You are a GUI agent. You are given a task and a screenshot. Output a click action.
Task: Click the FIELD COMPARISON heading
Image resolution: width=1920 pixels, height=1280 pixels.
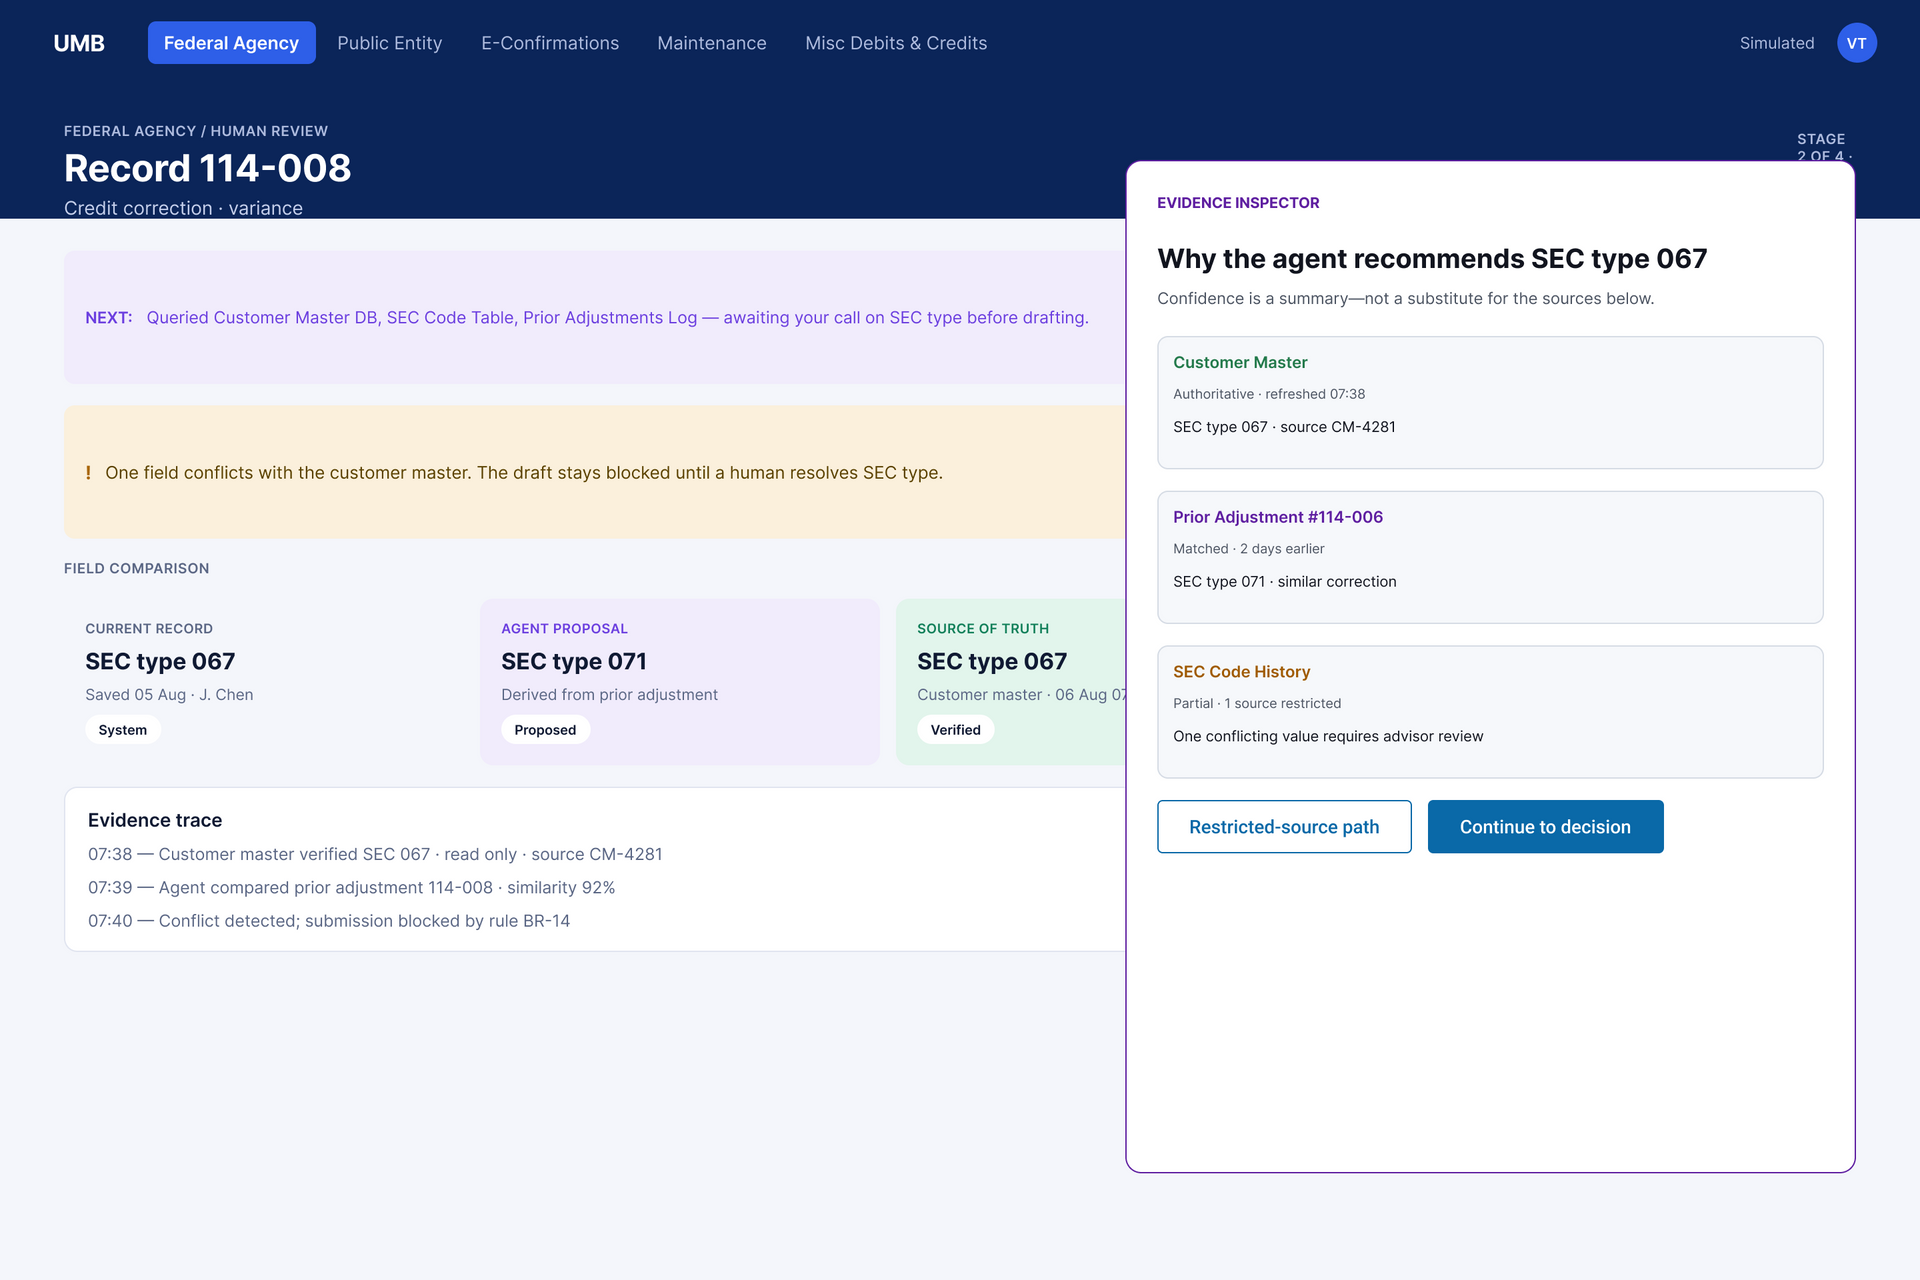pos(137,568)
